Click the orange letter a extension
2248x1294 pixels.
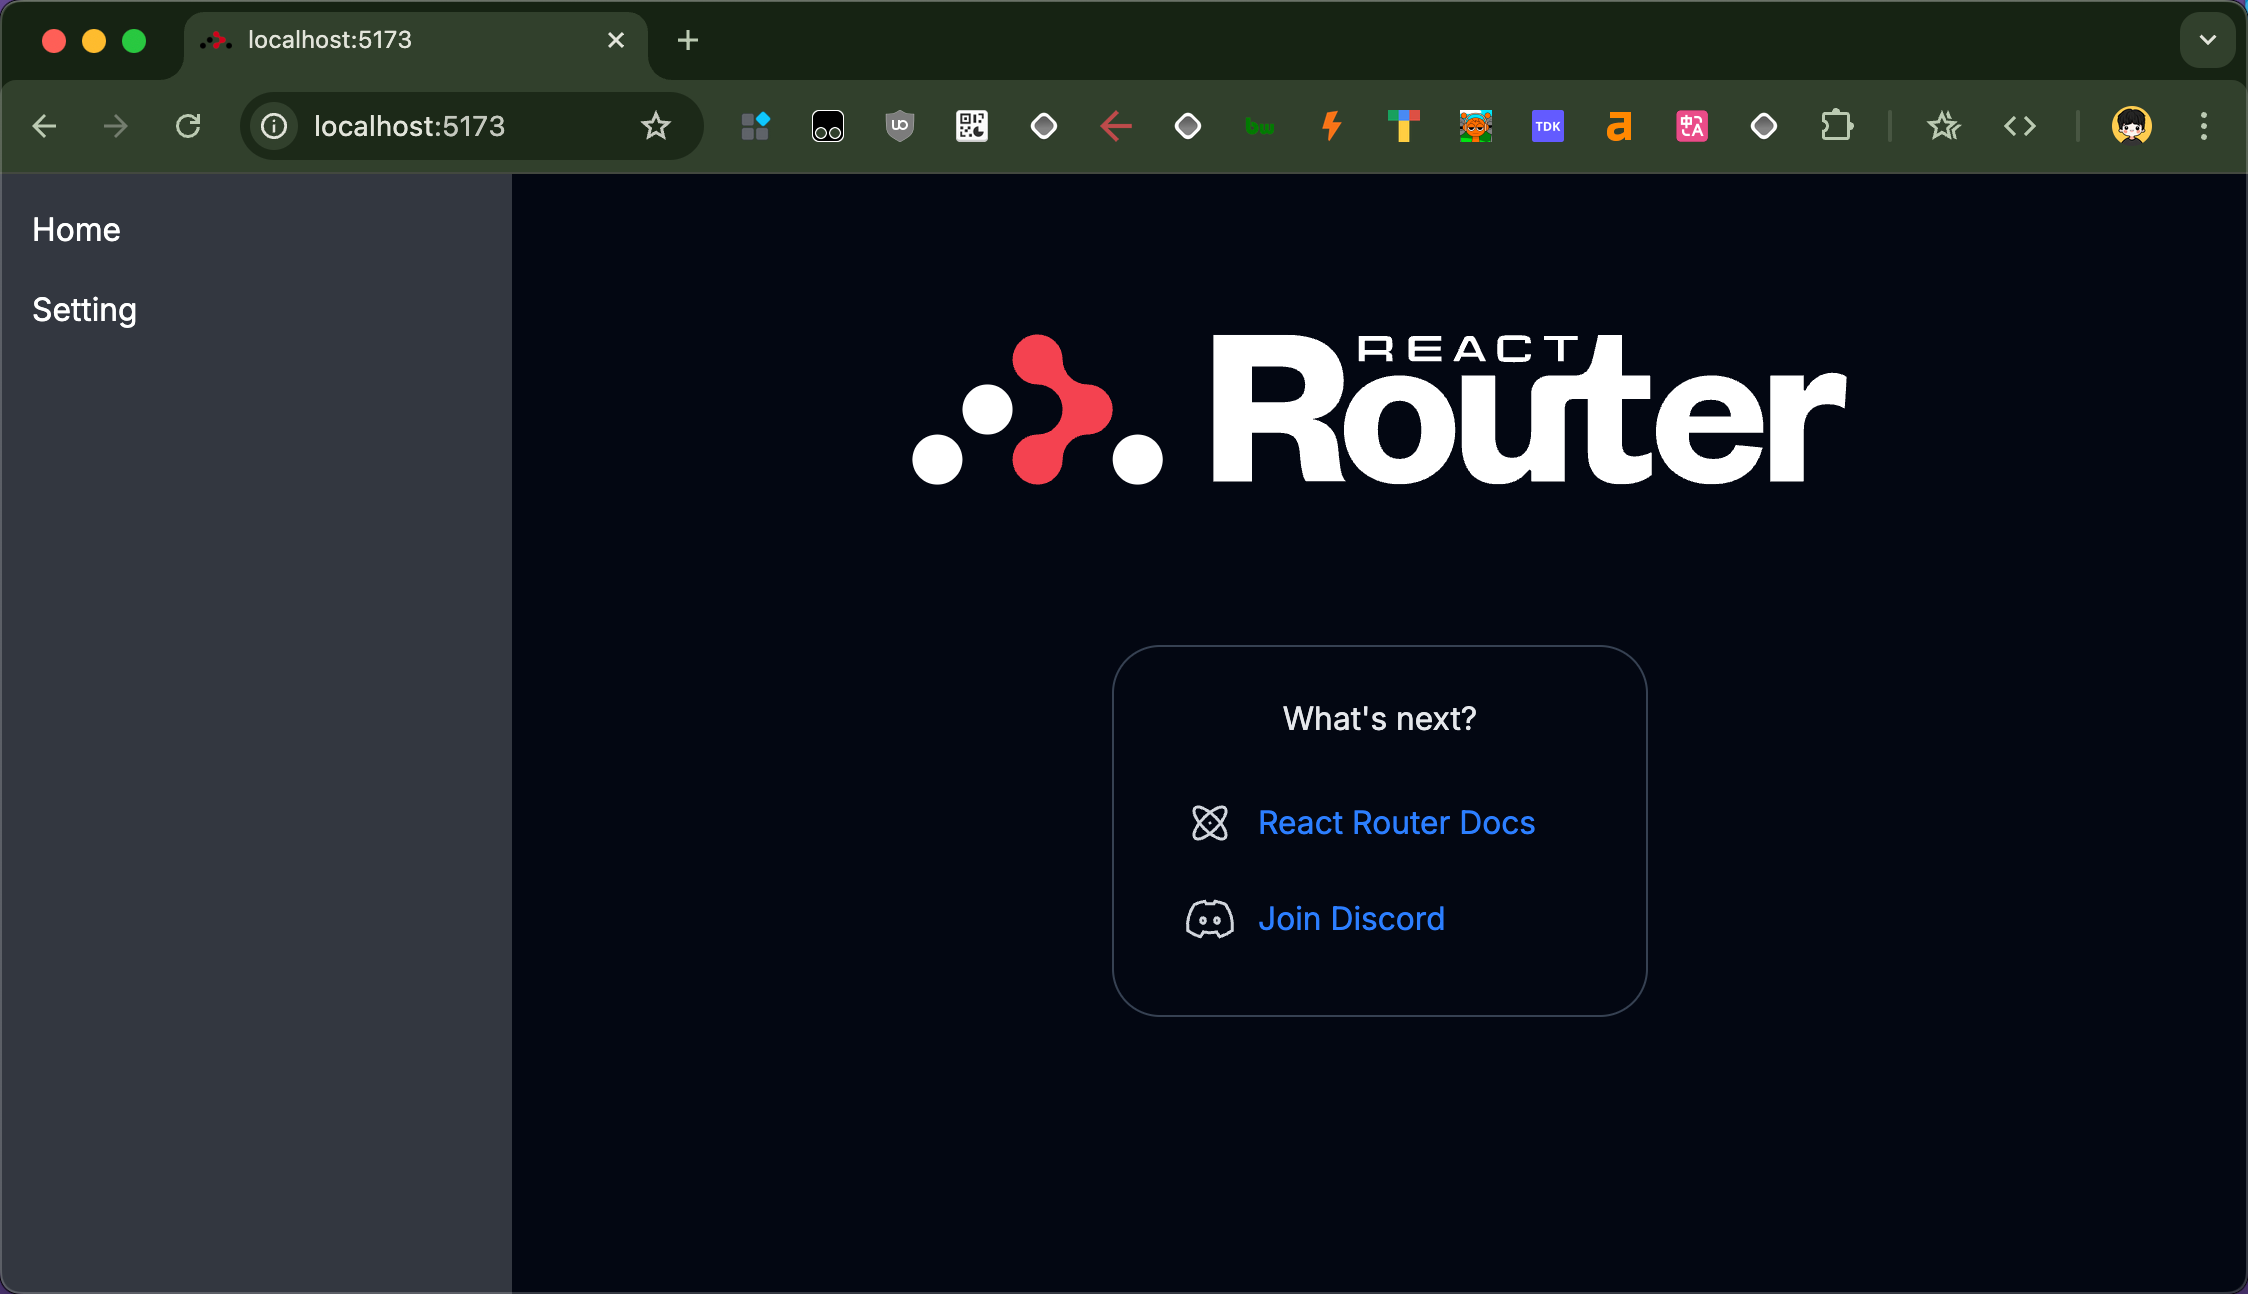coord(1620,126)
